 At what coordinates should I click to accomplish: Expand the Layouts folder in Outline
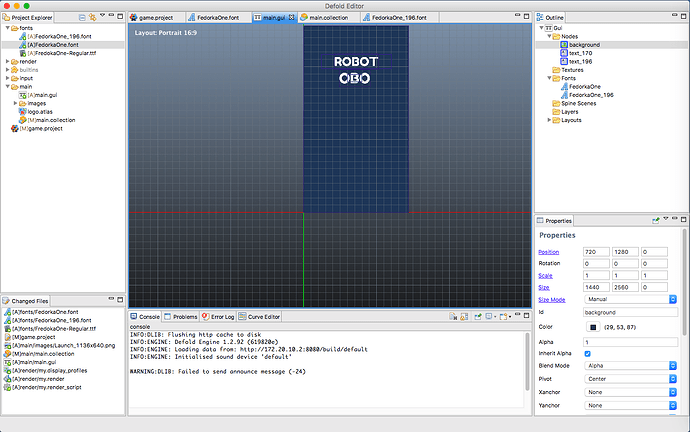pos(548,121)
